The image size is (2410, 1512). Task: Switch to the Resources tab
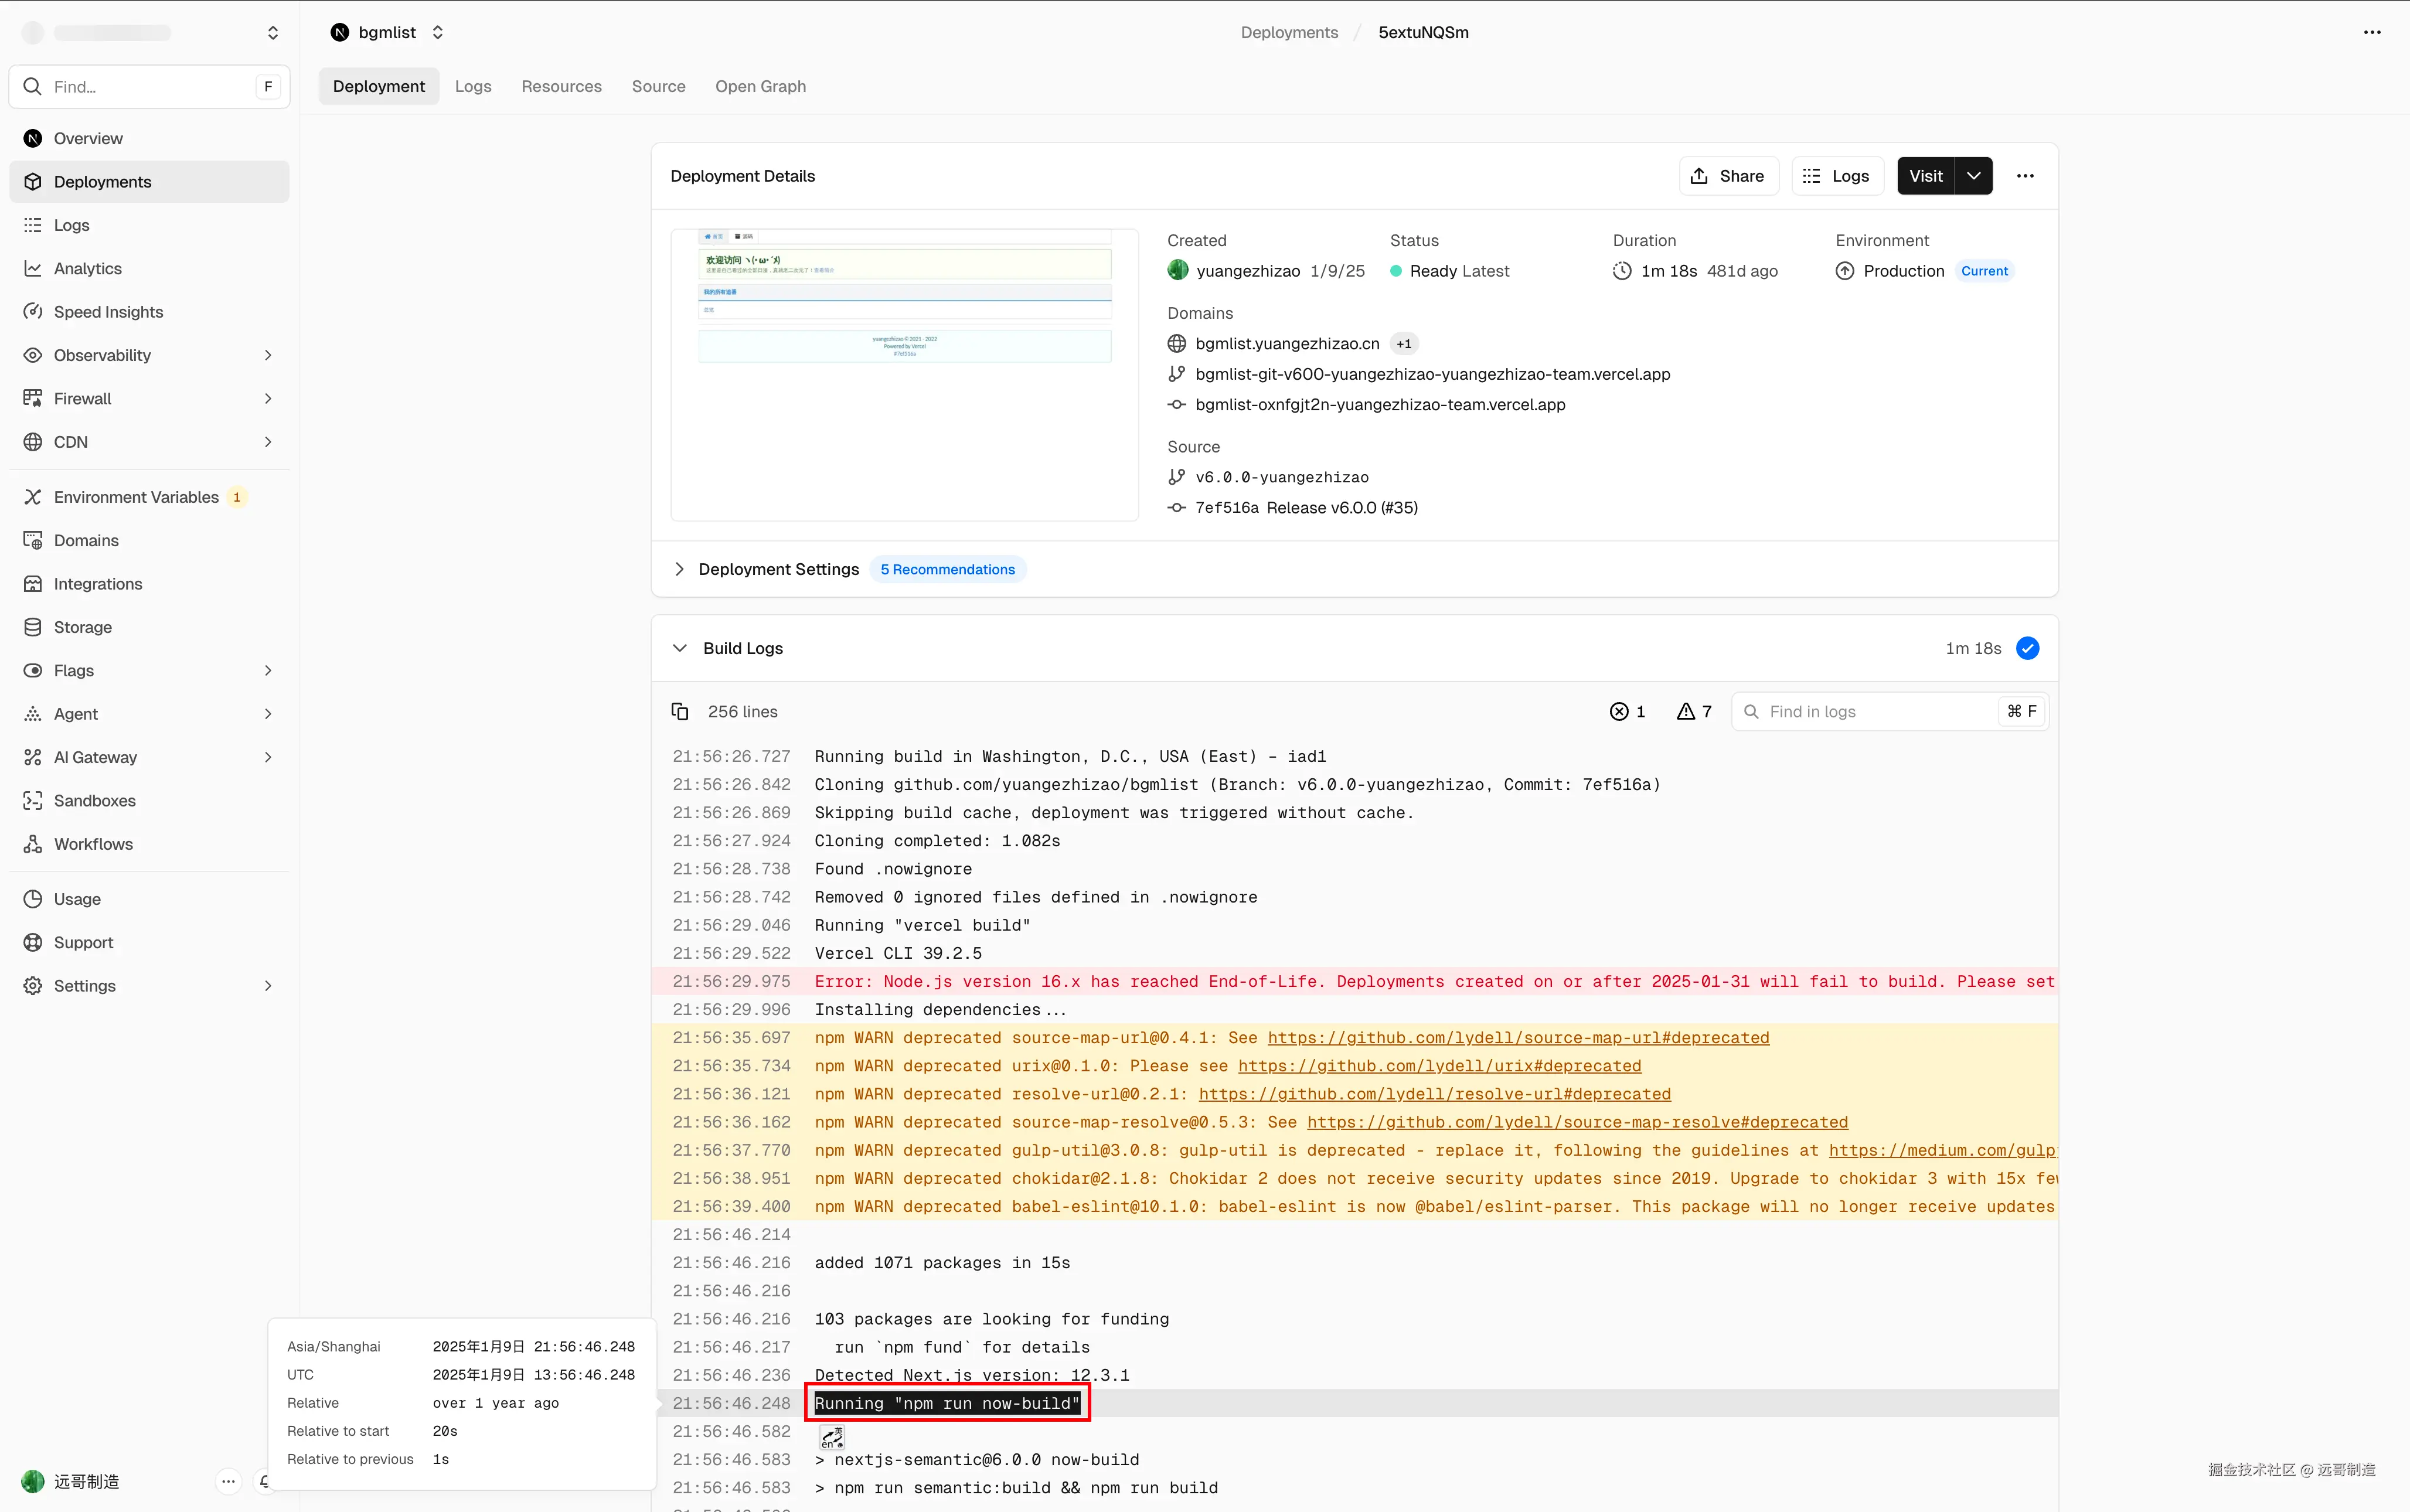click(561, 87)
